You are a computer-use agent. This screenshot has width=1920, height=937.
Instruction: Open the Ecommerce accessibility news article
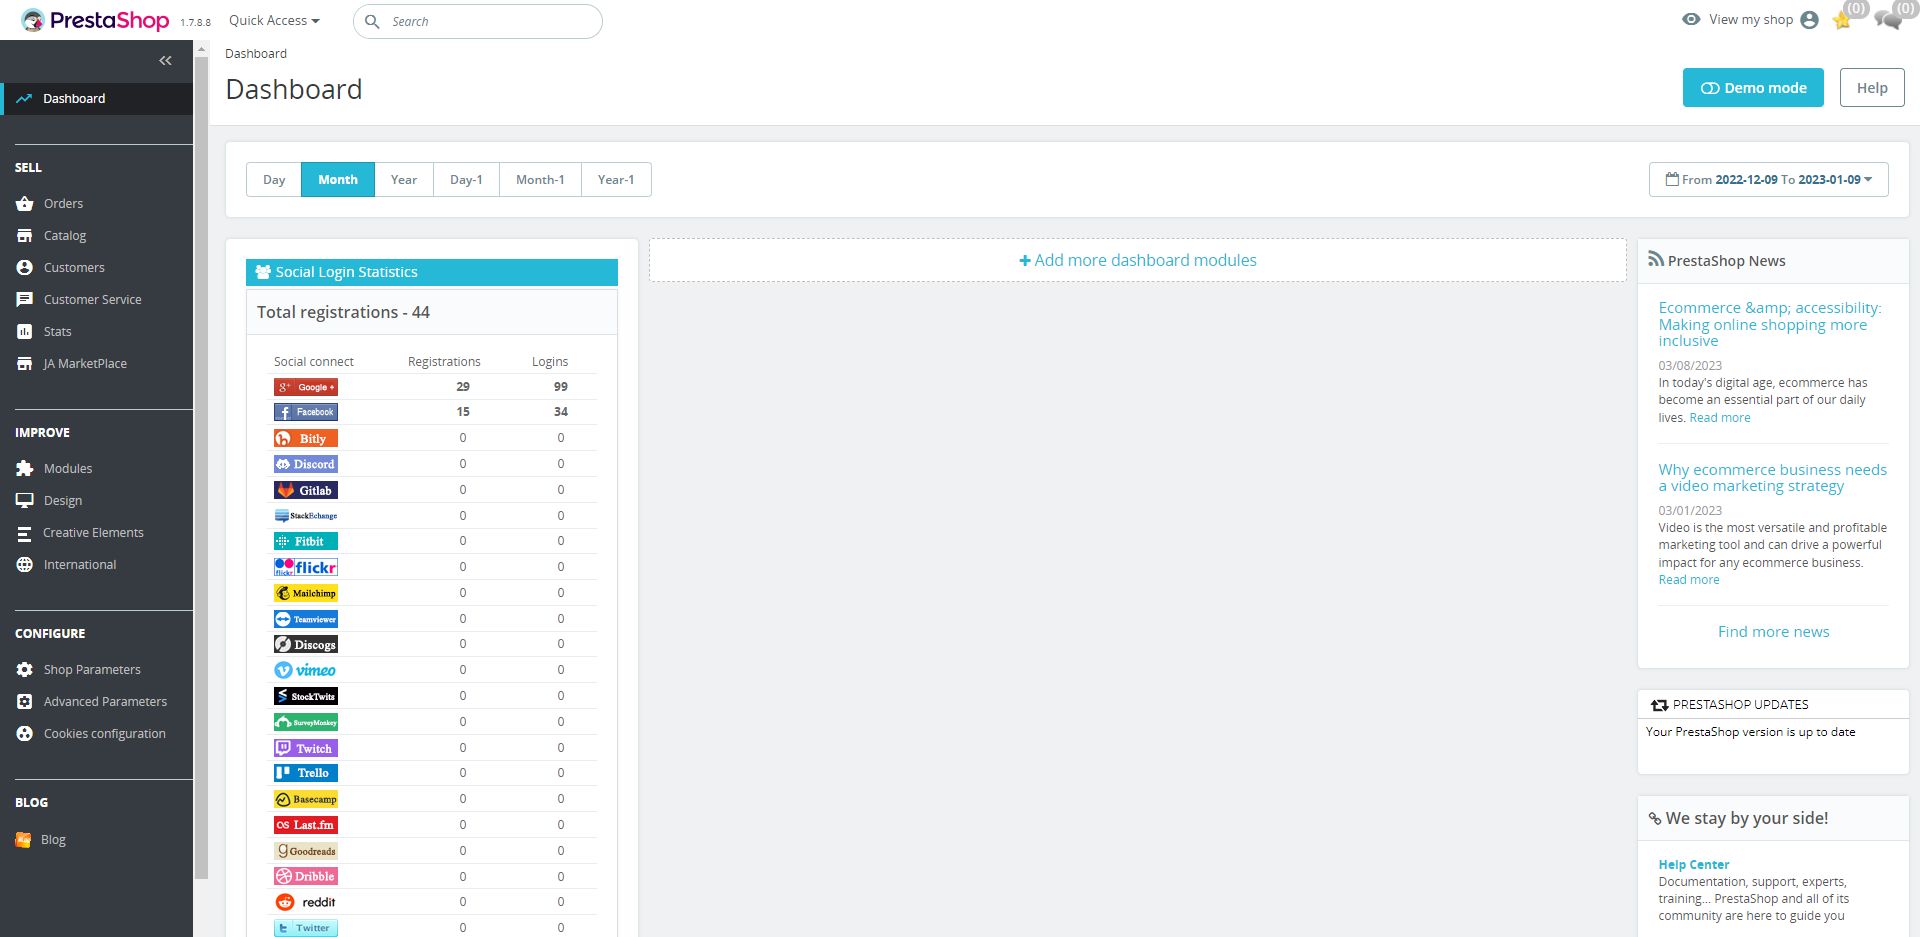click(1770, 324)
